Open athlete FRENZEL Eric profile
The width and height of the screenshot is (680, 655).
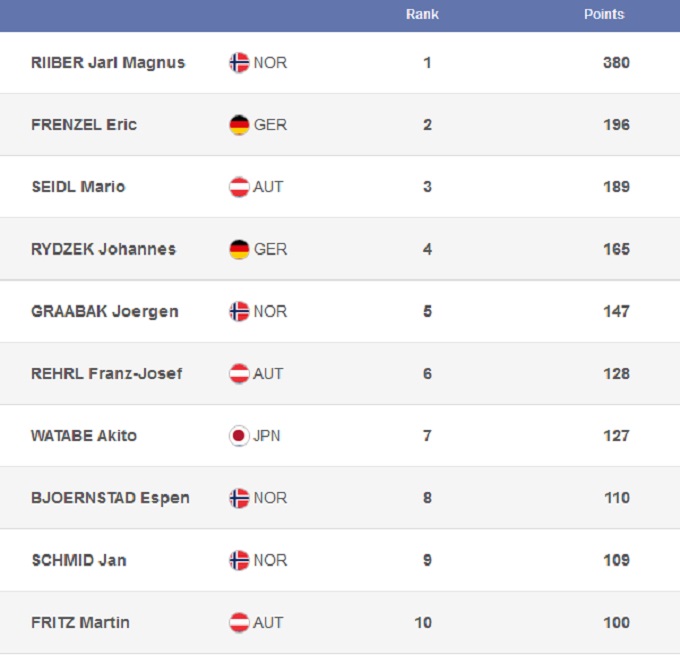click(x=84, y=125)
